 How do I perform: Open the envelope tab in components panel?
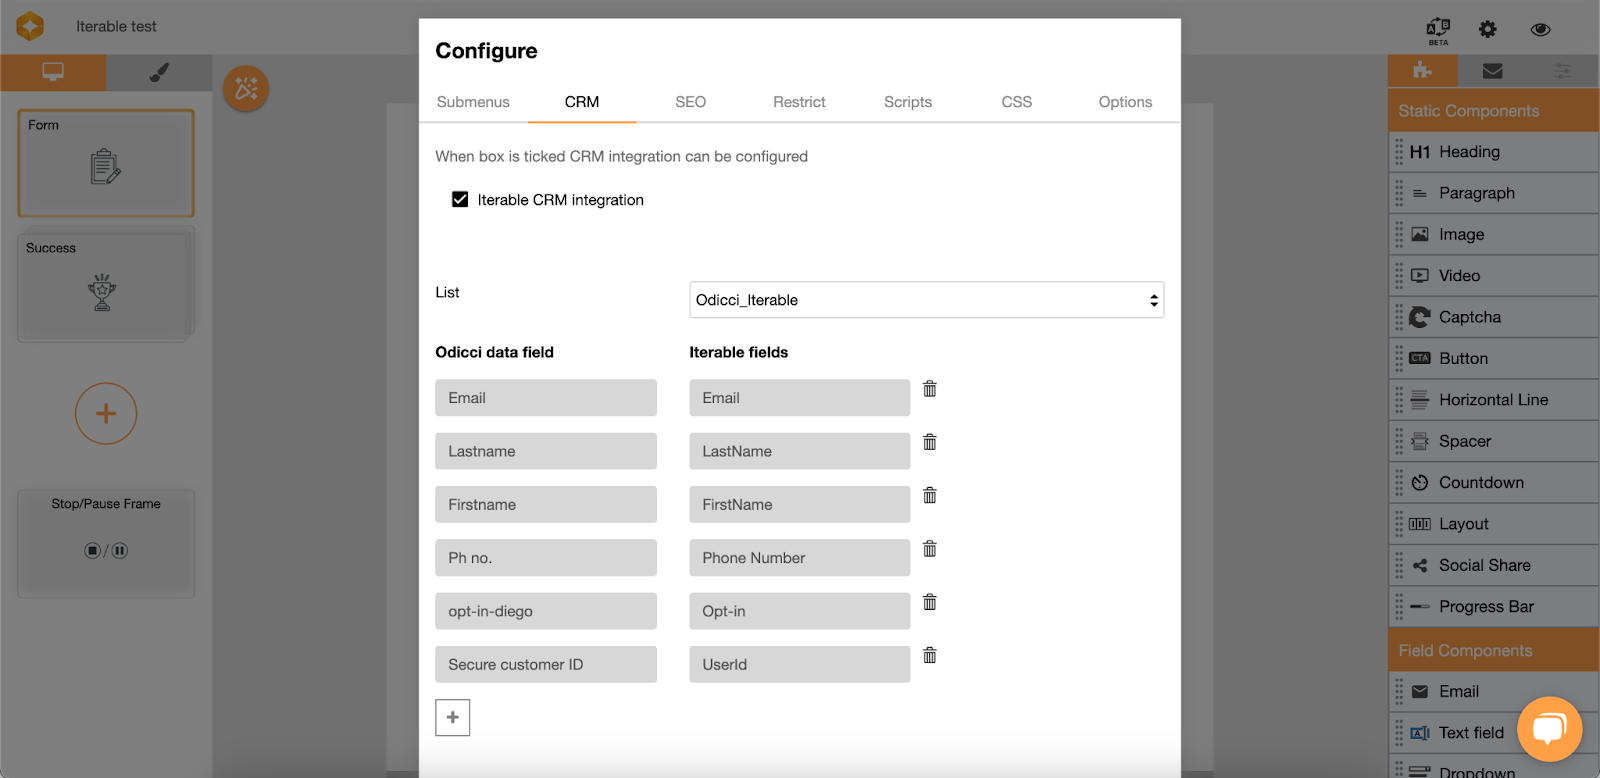coord(1492,71)
